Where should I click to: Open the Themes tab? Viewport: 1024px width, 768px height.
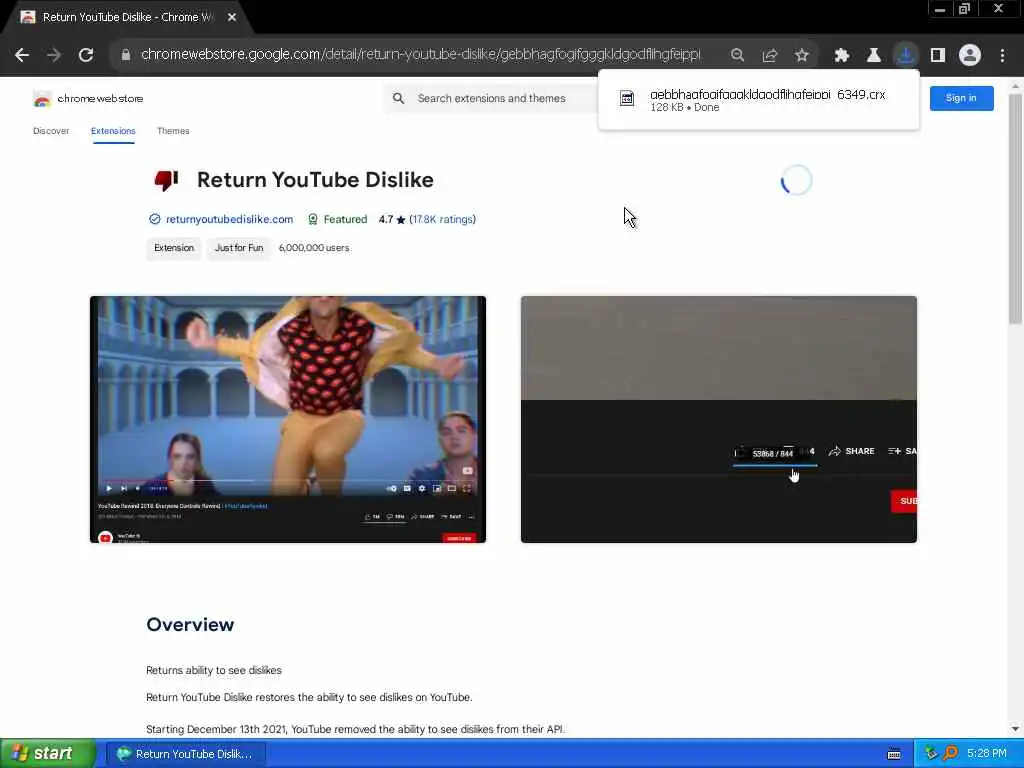click(x=173, y=131)
